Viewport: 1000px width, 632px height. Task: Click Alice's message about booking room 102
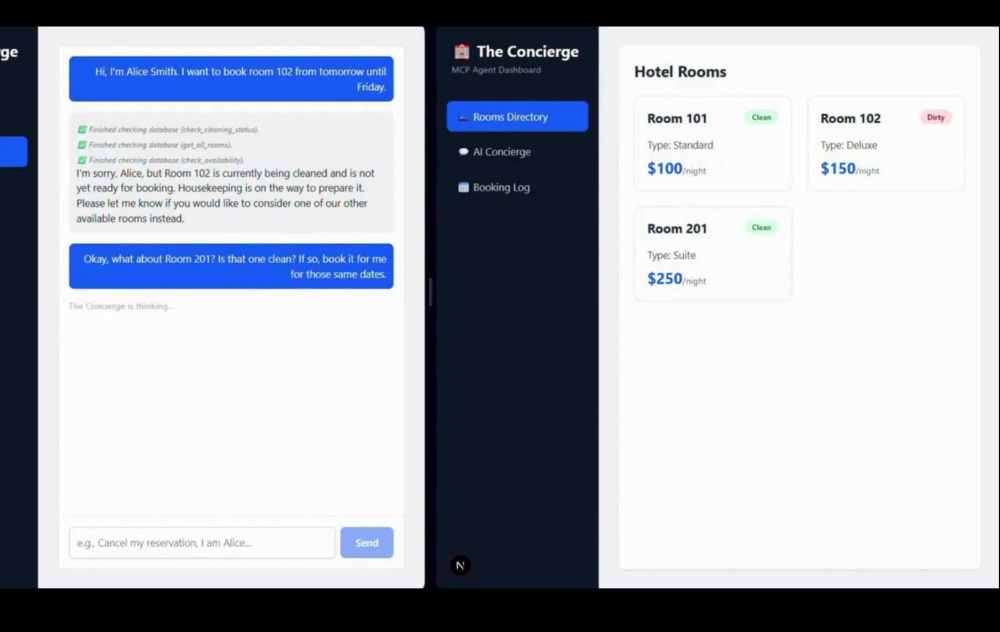[x=232, y=79]
